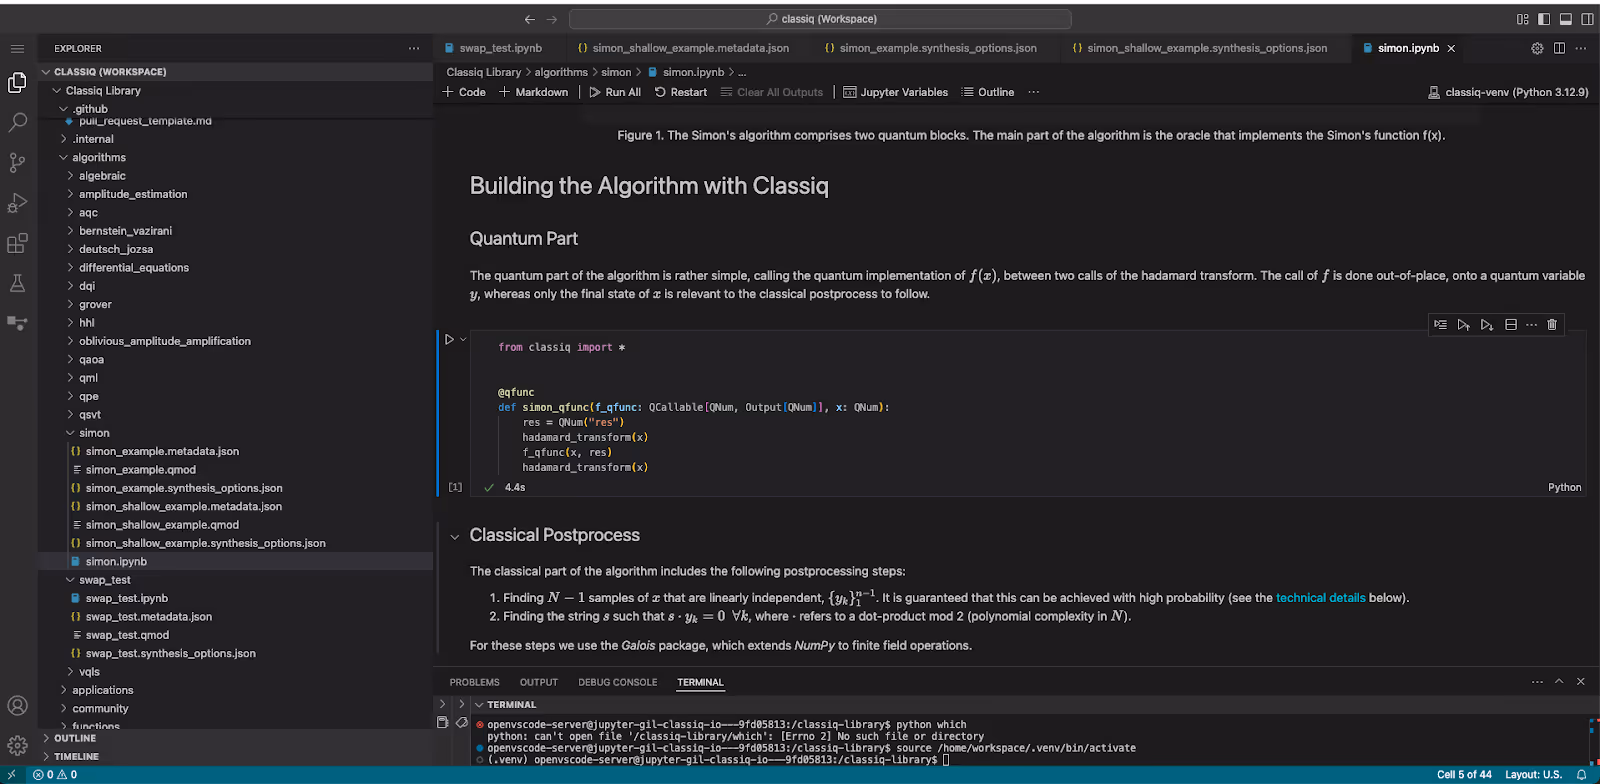Image resolution: width=1600 pixels, height=784 pixels.
Task: Open simon_example.qmod file in Explorer
Action: pos(141,470)
